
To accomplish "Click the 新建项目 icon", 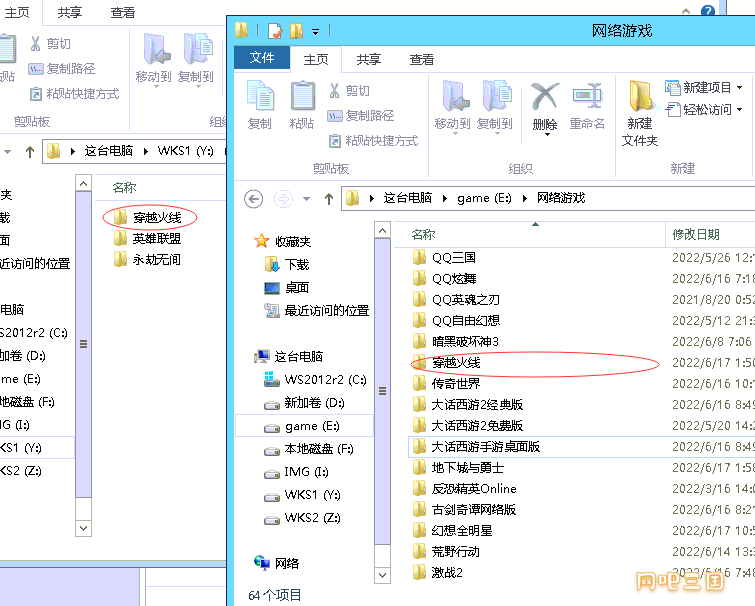I will [672, 87].
